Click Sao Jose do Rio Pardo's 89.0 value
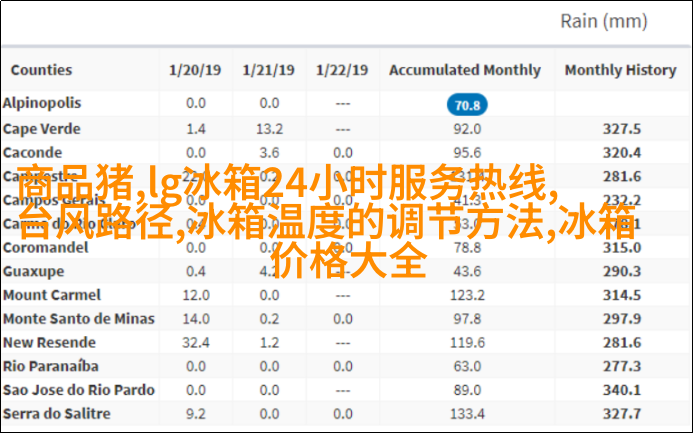Screen dimensions: 694x434 pos(467,390)
